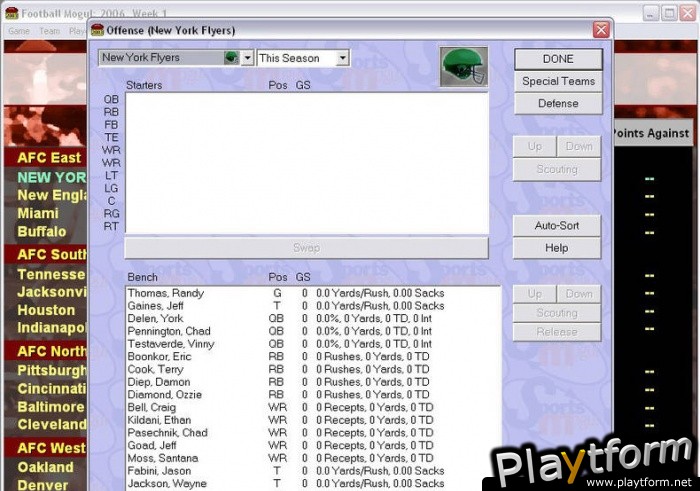
Task: Select Moss, Santana wide receiver row
Action: (312, 458)
